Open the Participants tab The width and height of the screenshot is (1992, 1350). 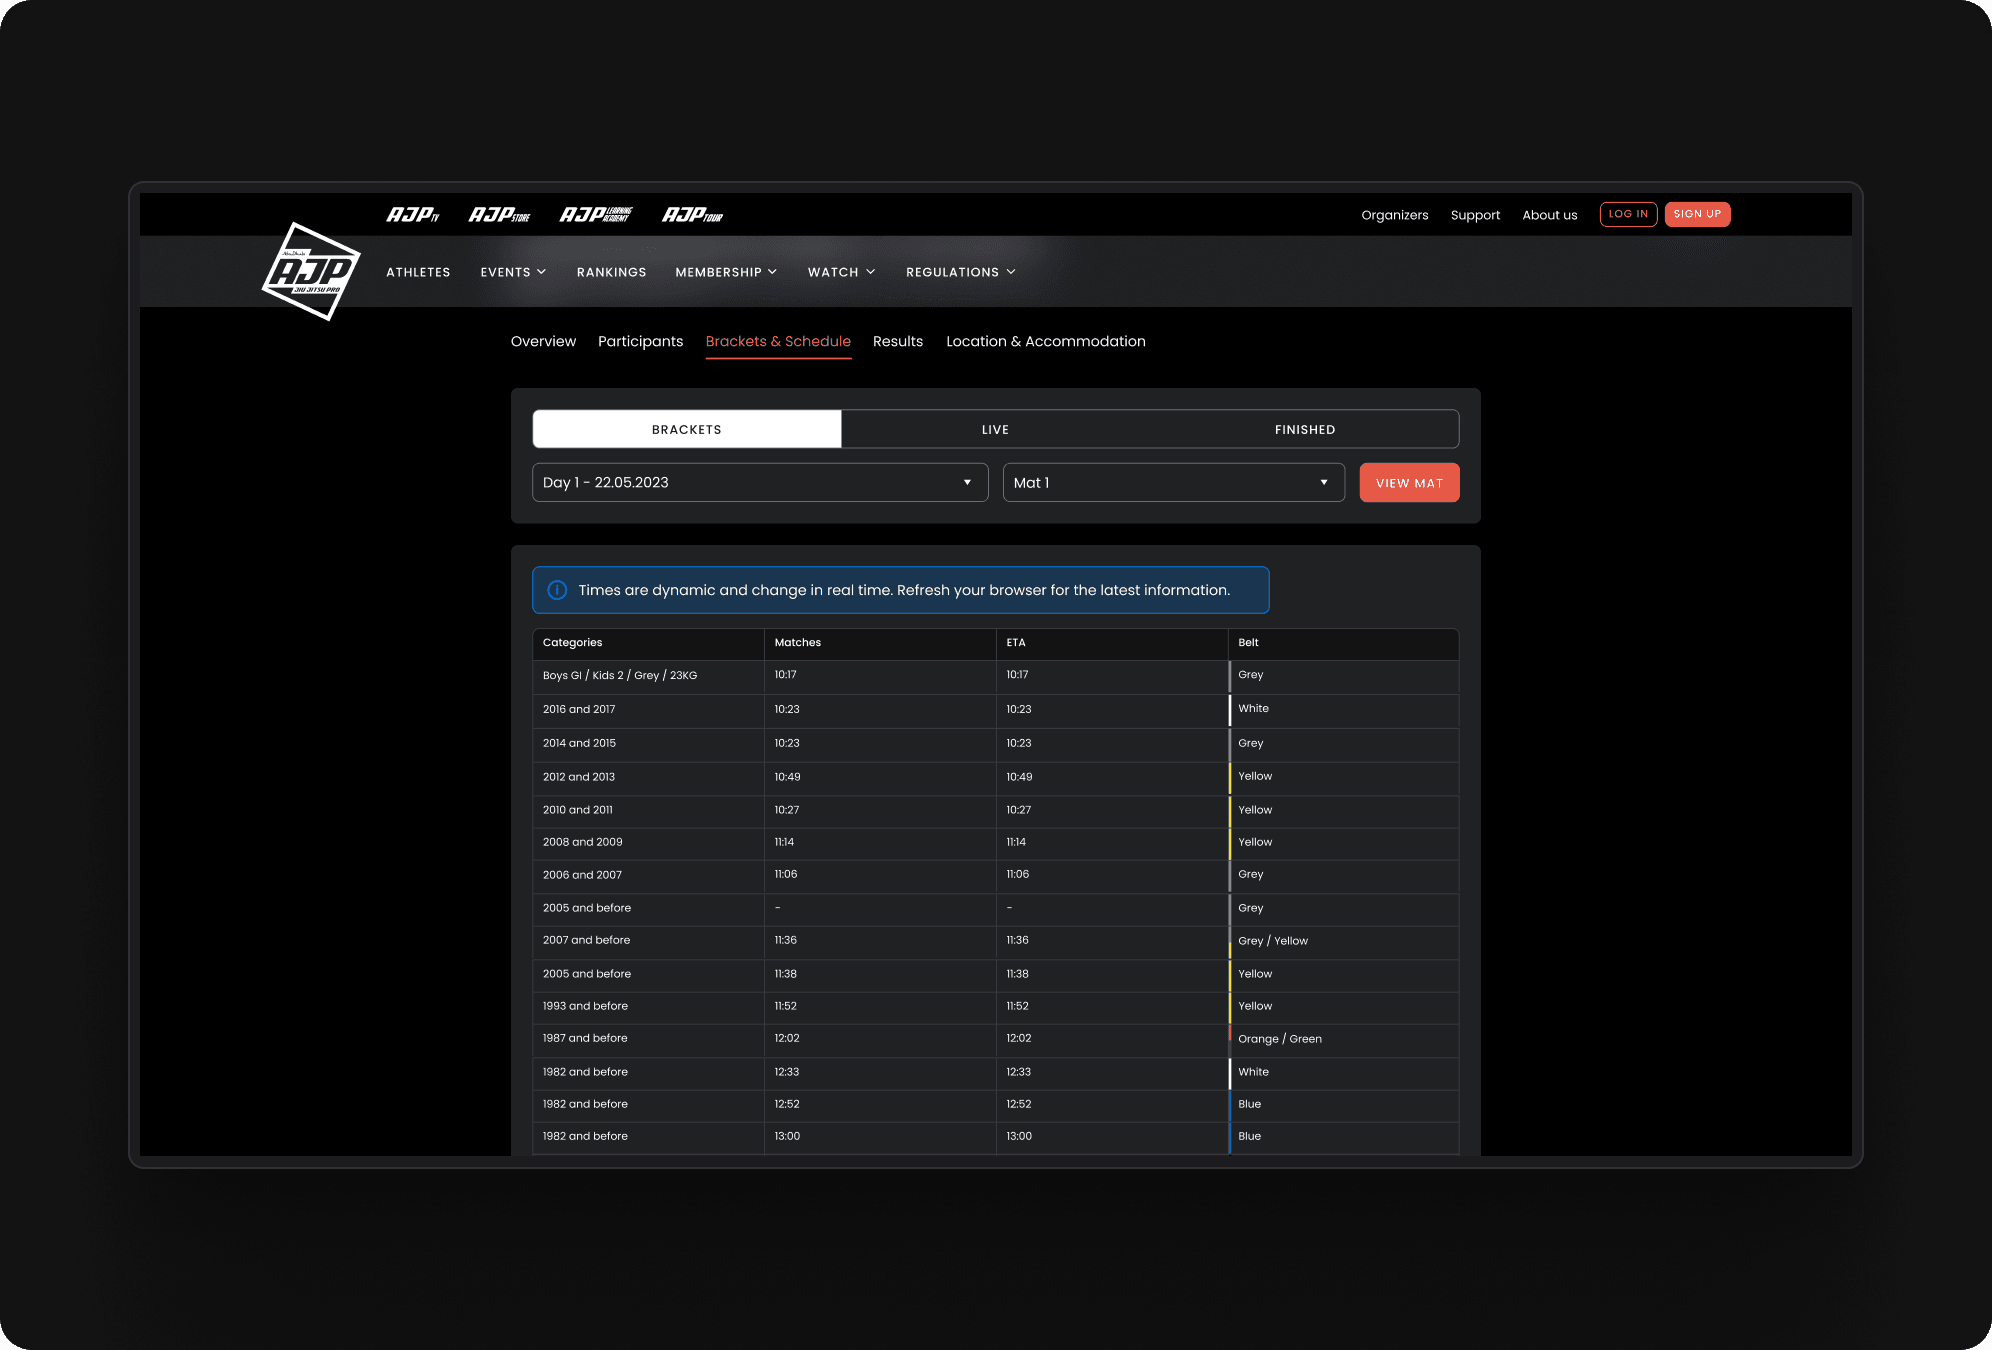[640, 341]
